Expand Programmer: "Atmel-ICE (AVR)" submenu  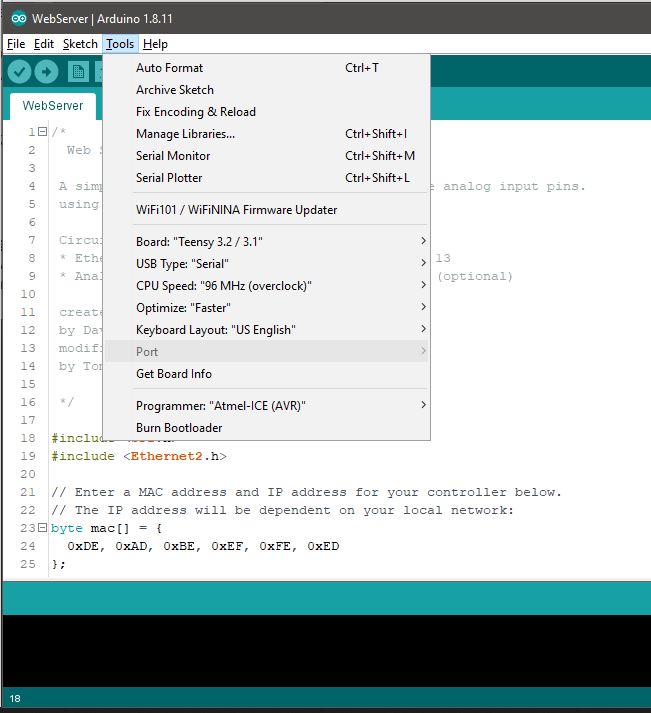pyautogui.click(x=267, y=406)
